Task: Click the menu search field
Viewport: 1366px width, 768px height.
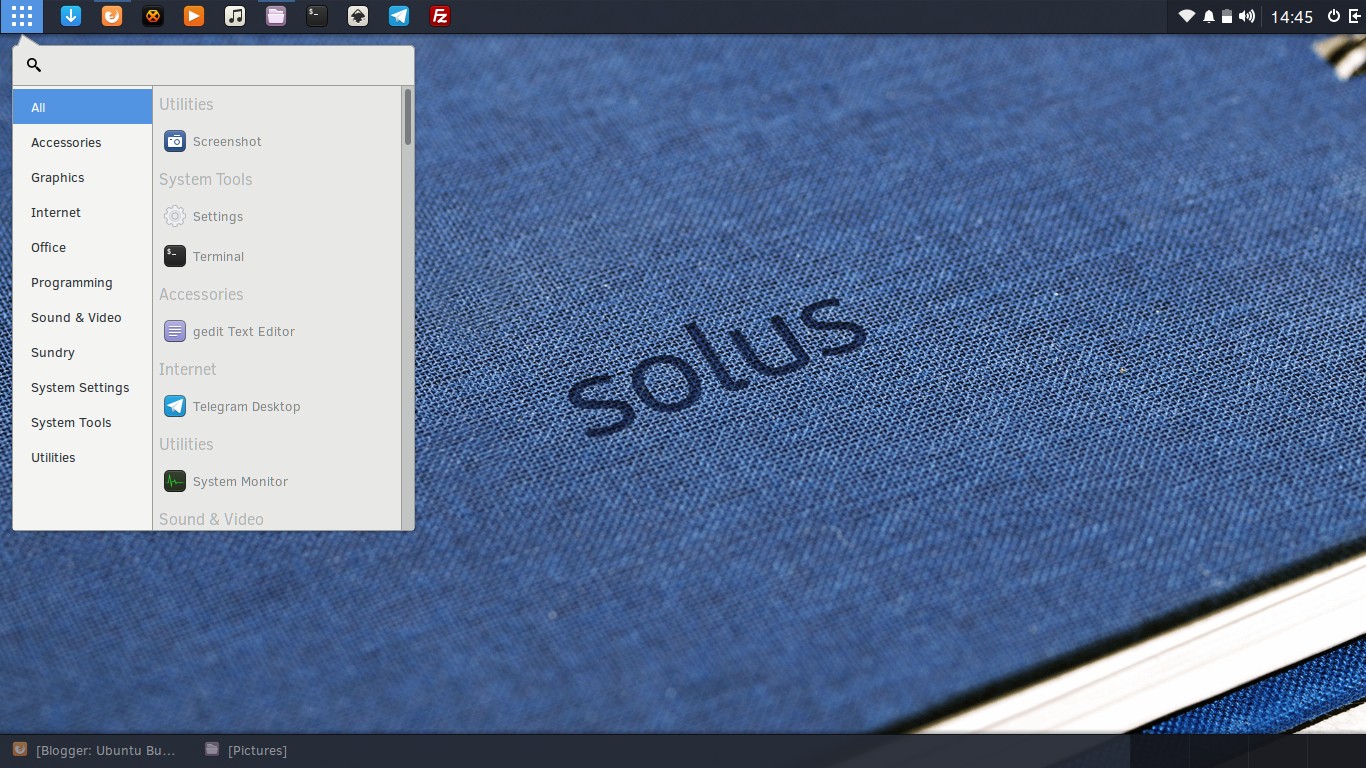Action: [213, 65]
